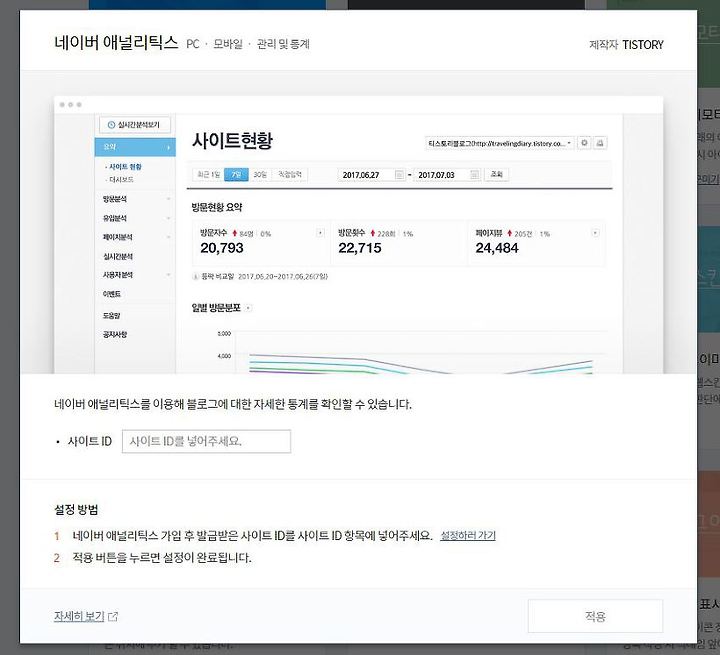Open the 자세히 보기 link
This screenshot has height=655, width=720.
point(79,616)
